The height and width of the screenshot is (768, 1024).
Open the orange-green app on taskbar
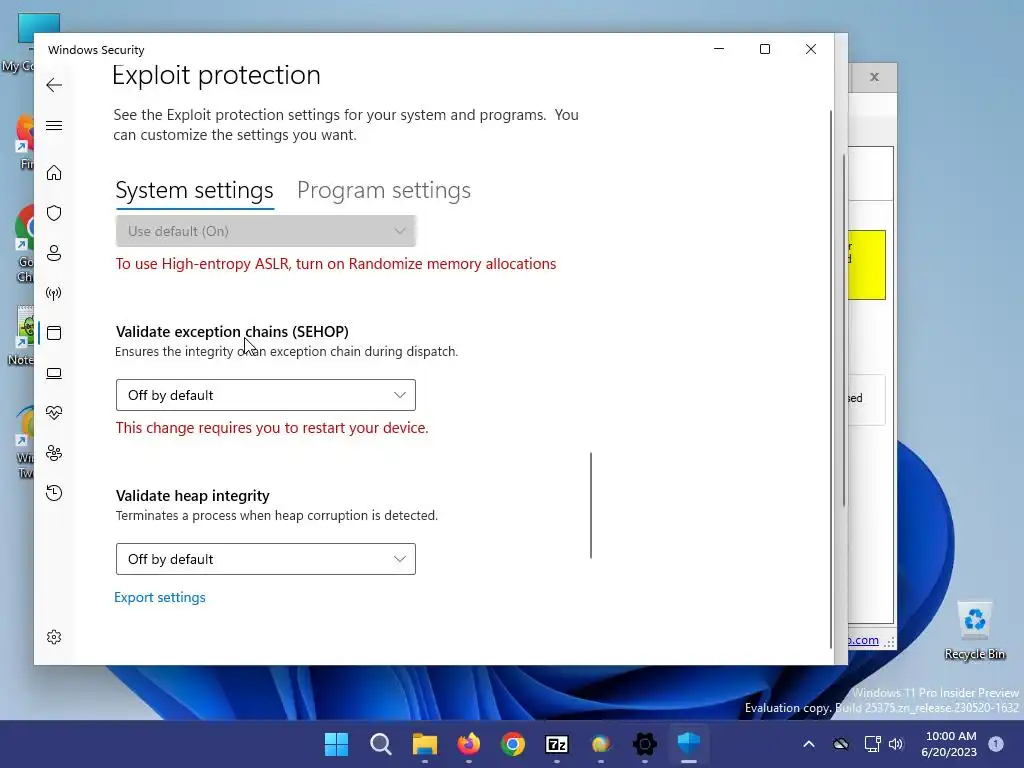click(601, 744)
